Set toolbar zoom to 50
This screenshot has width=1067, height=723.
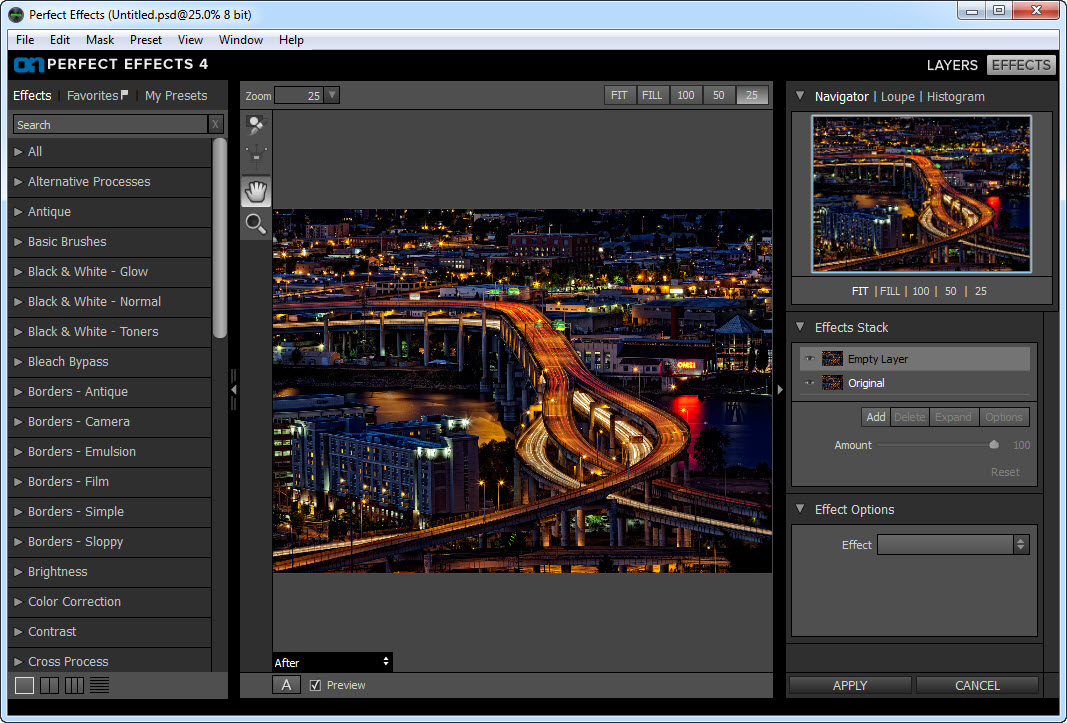(x=719, y=95)
